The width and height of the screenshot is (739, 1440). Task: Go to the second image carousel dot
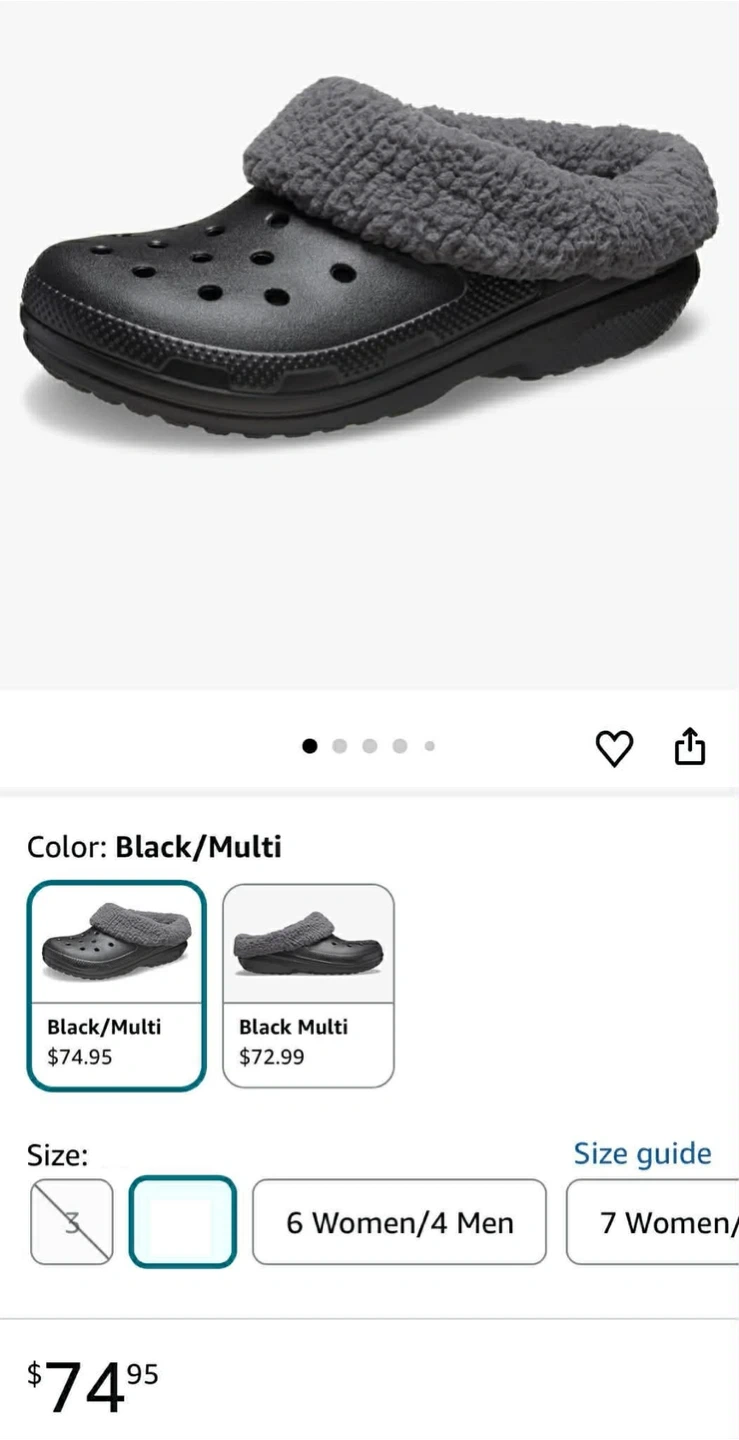[339, 746]
